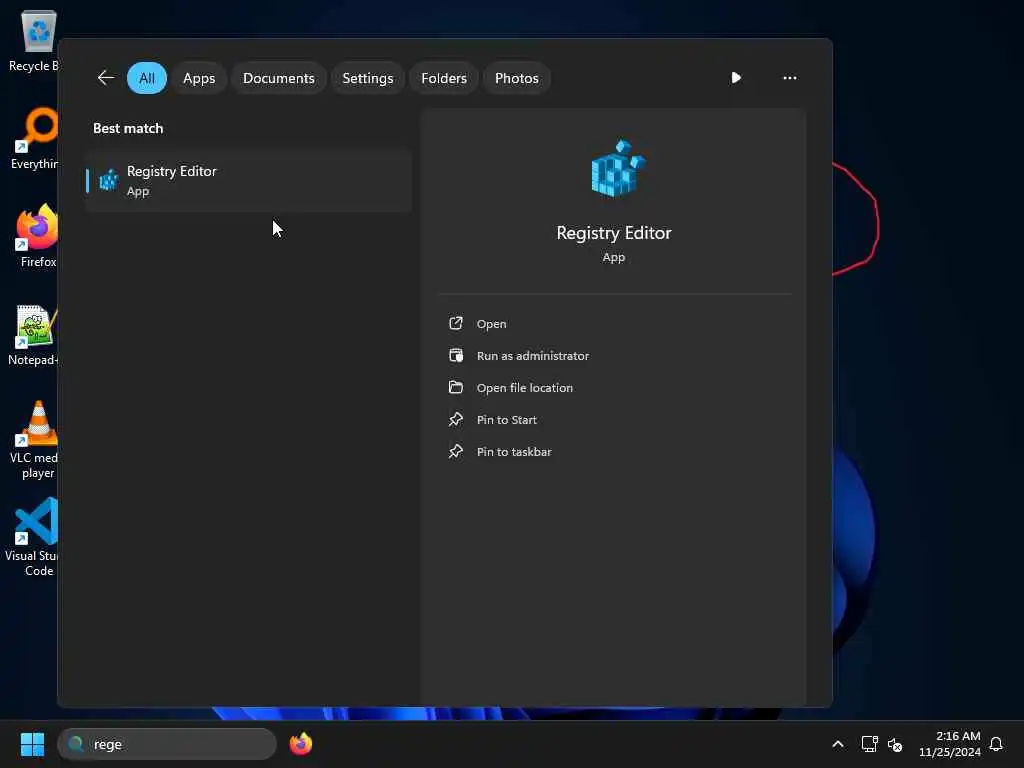Select the Firefox desktop shortcut

(37, 236)
